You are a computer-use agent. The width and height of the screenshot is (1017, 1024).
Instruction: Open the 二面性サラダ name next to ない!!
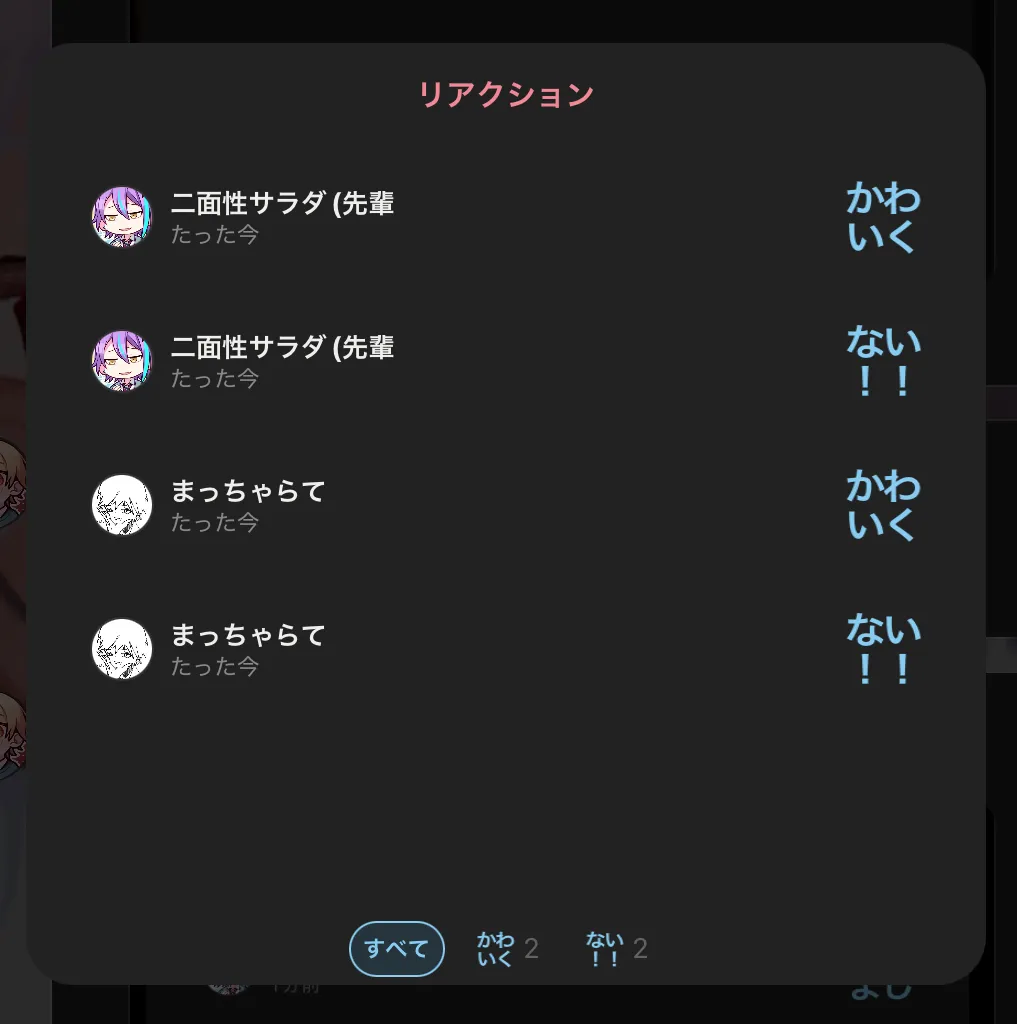click(x=282, y=347)
